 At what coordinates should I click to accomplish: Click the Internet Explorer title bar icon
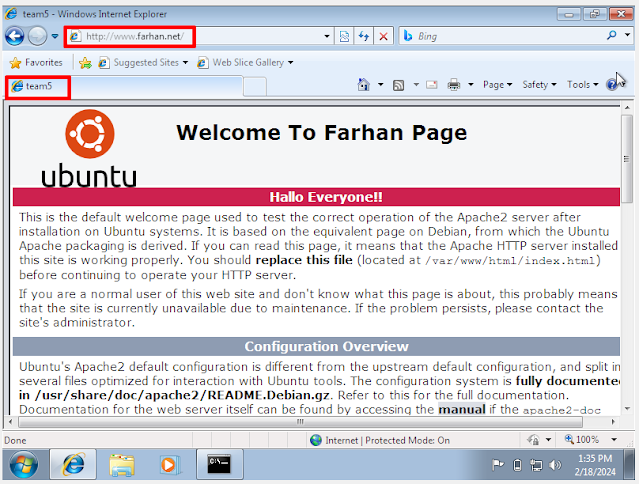(11, 13)
